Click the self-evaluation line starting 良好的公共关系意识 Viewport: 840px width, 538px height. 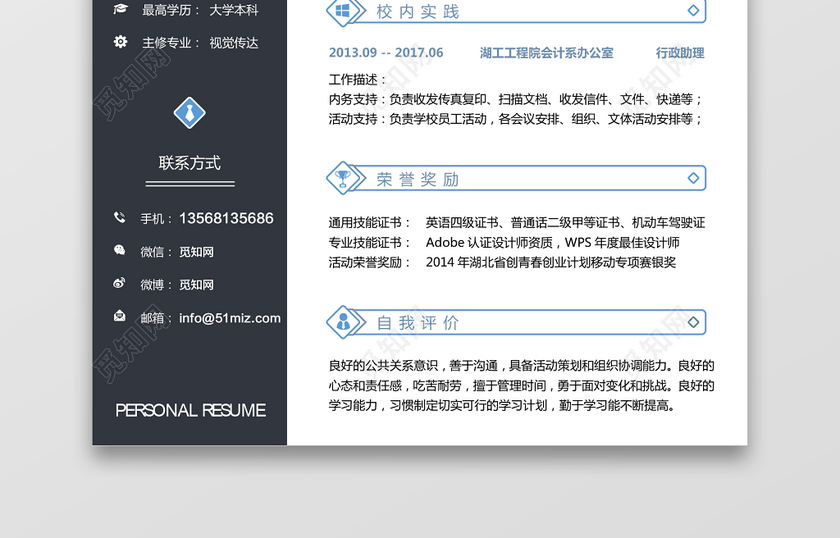(x=521, y=366)
